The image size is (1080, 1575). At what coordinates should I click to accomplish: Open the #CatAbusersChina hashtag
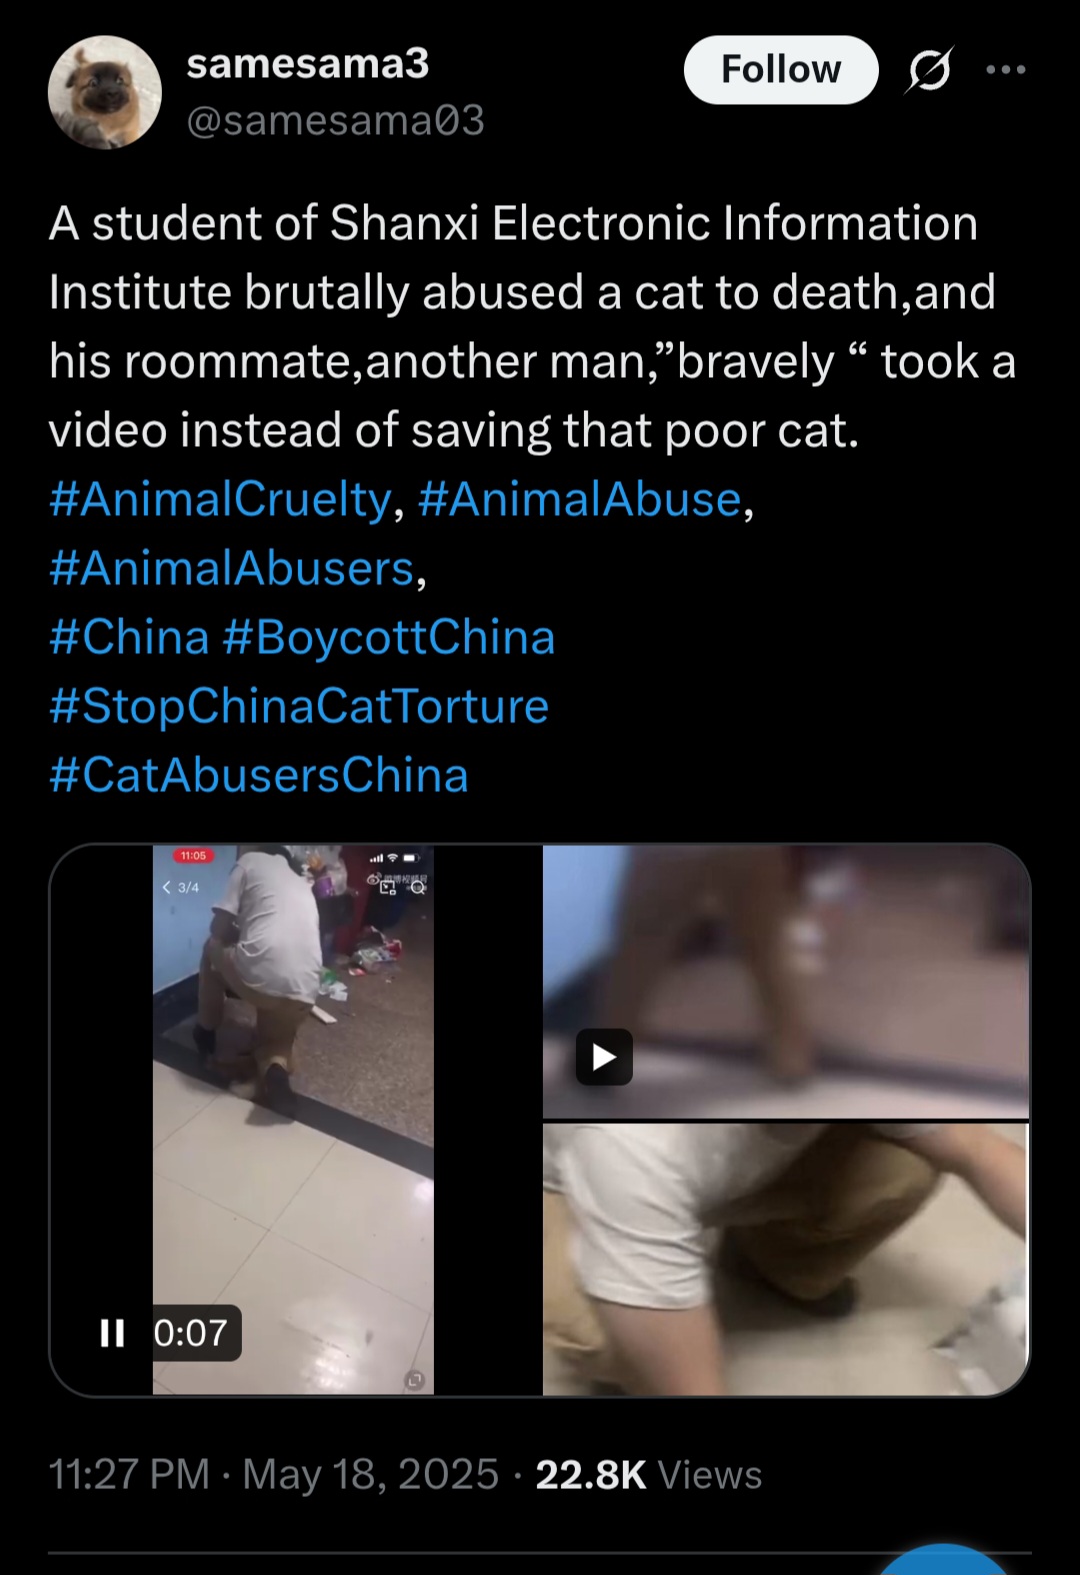click(x=258, y=775)
